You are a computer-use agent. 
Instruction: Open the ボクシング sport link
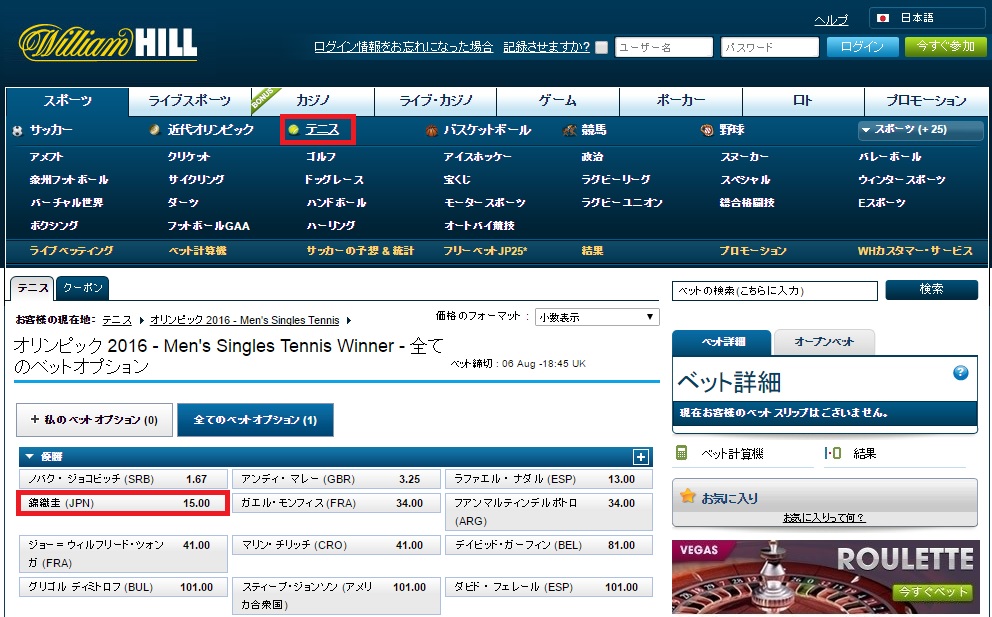54,226
